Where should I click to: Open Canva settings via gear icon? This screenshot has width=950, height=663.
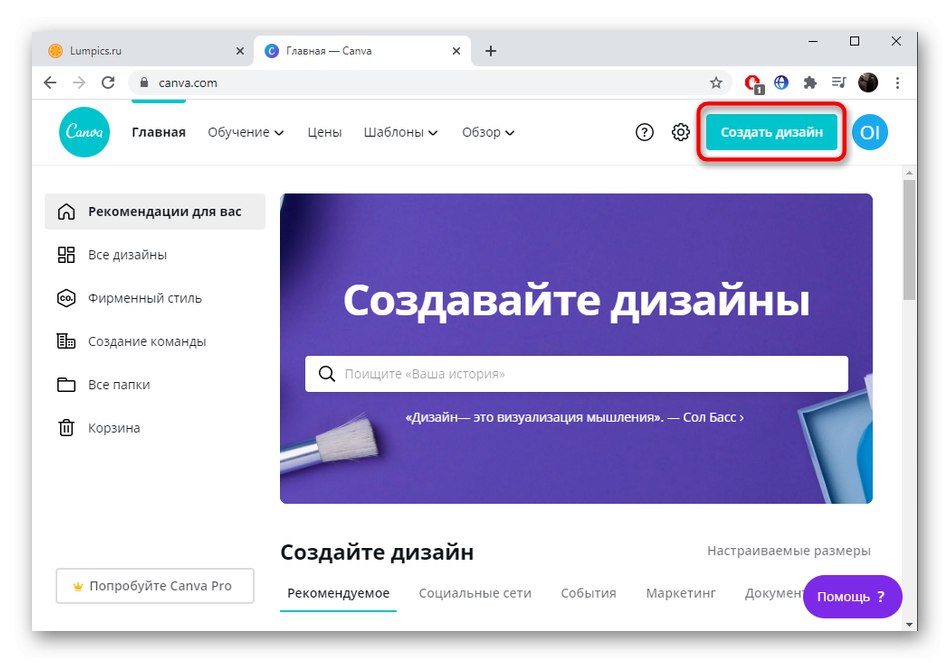[x=681, y=131]
